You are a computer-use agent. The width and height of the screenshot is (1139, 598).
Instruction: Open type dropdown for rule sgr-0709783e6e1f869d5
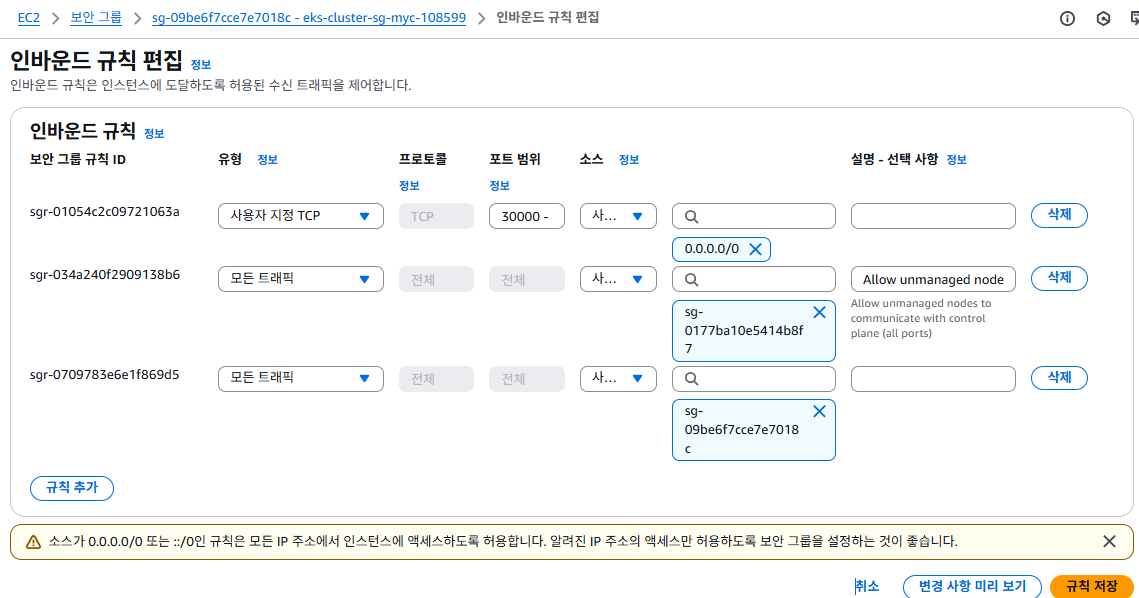301,379
